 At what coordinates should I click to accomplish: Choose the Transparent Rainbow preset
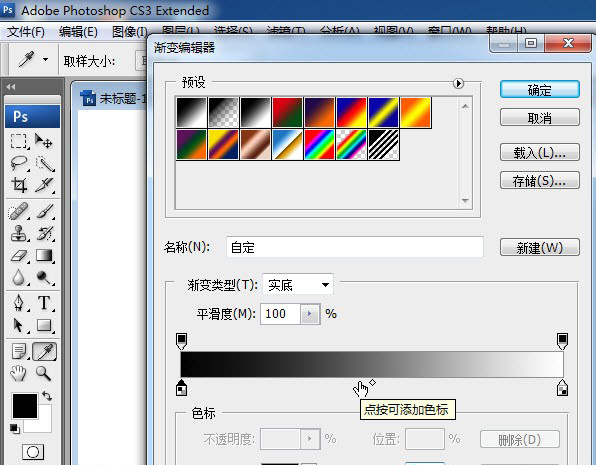coord(351,144)
